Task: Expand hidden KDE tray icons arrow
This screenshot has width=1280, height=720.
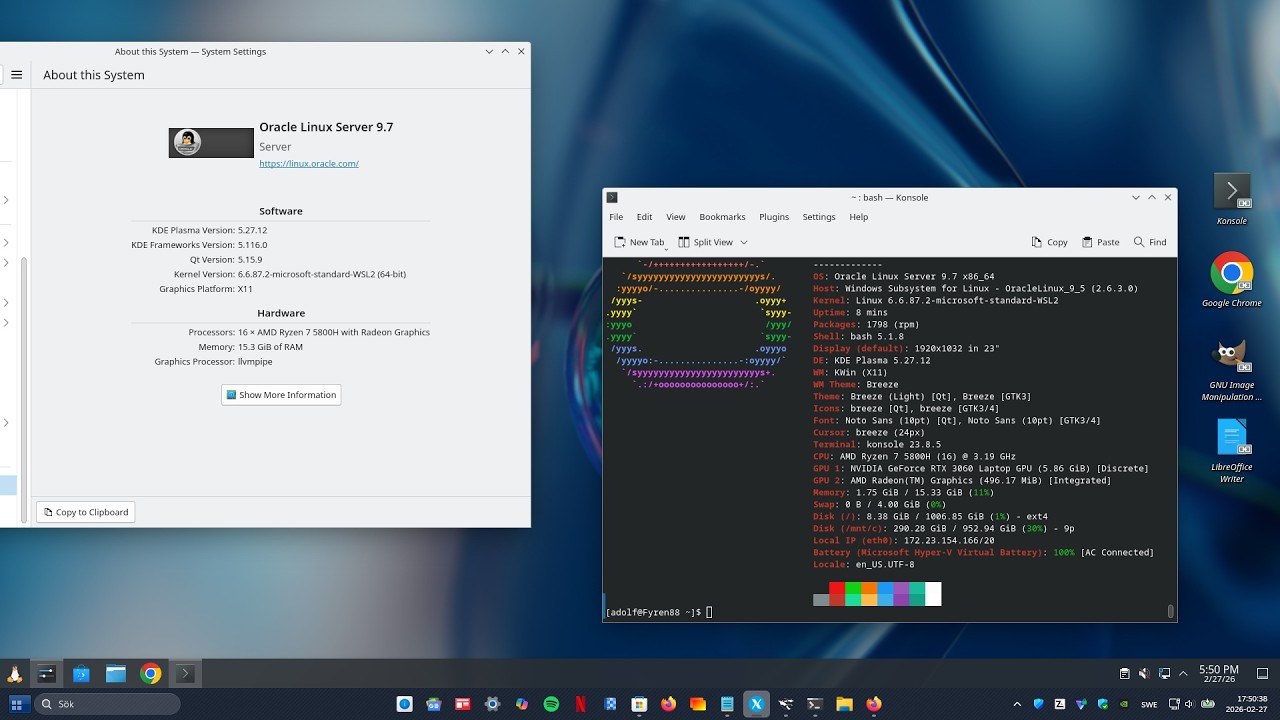Action: click(1184, 674)
